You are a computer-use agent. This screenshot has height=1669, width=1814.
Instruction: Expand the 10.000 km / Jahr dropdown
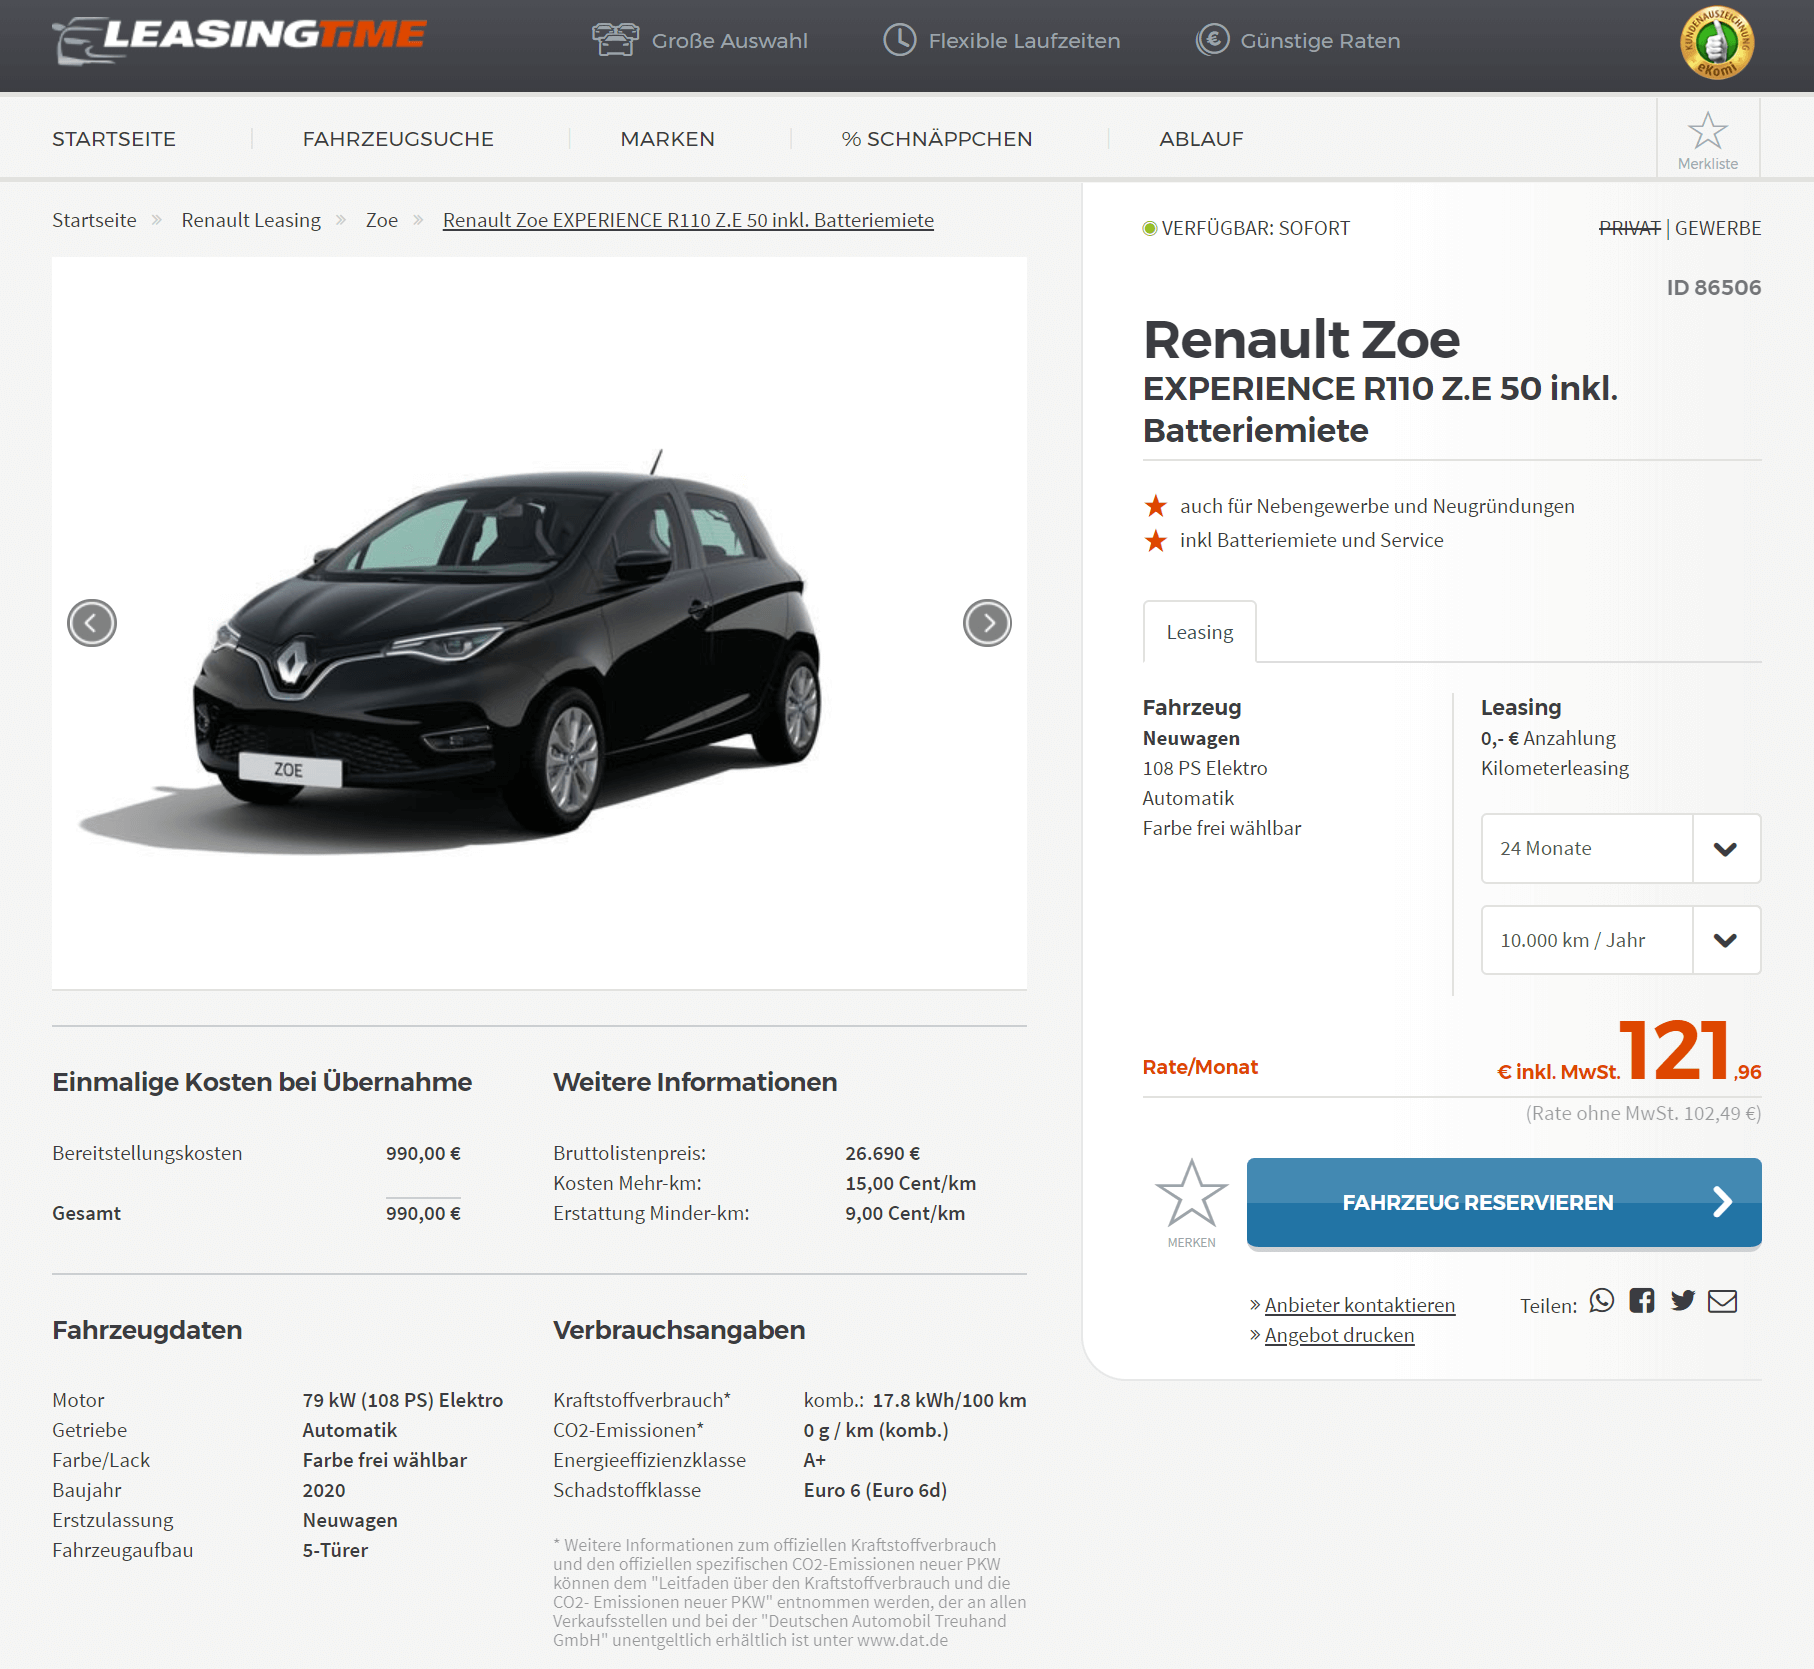click(1621, 940)
